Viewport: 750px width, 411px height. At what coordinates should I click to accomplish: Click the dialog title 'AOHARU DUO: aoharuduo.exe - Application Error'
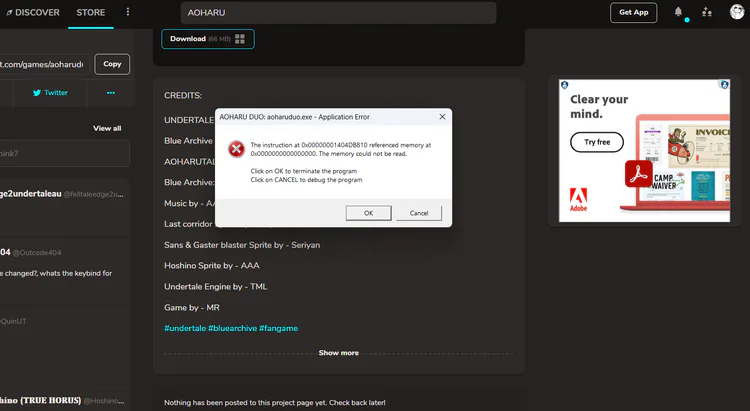click(295, 117)
